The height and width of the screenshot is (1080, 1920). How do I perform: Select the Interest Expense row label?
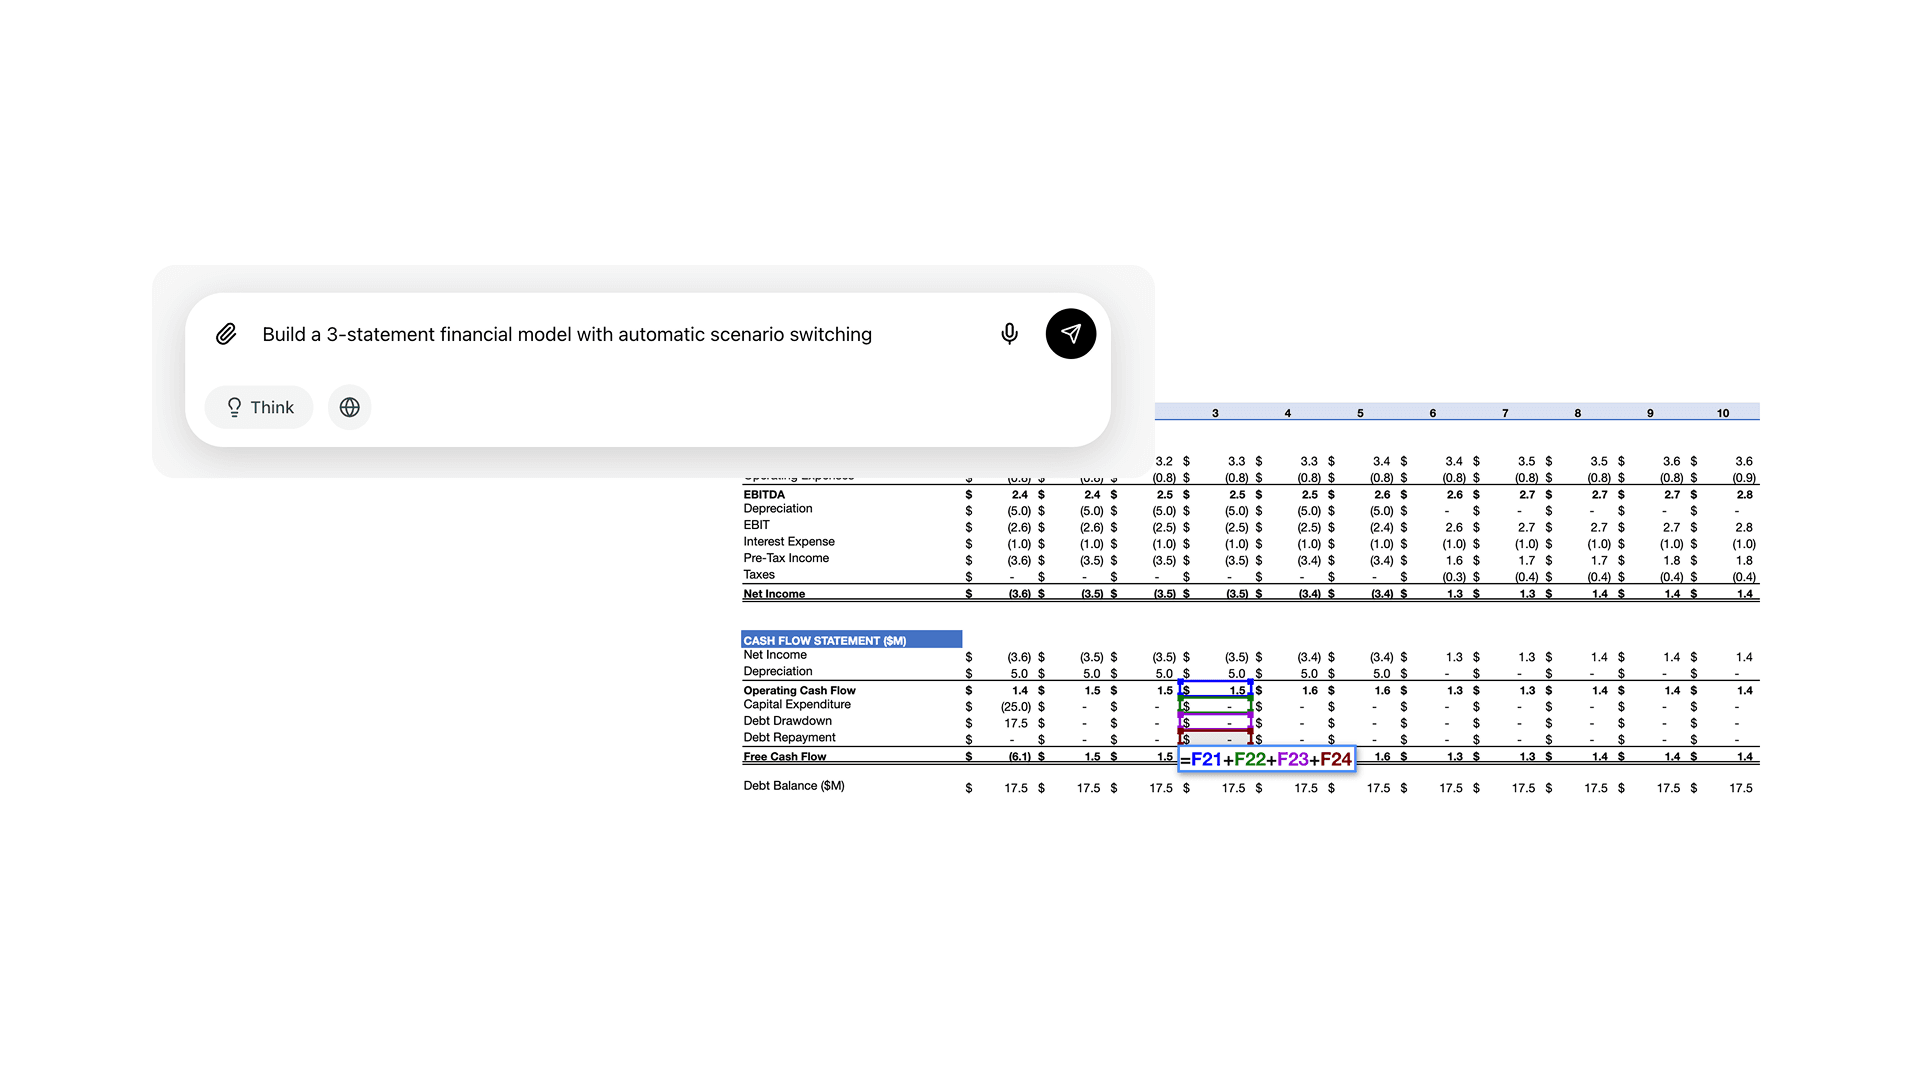pyautogui.click(x=788, y=542)
